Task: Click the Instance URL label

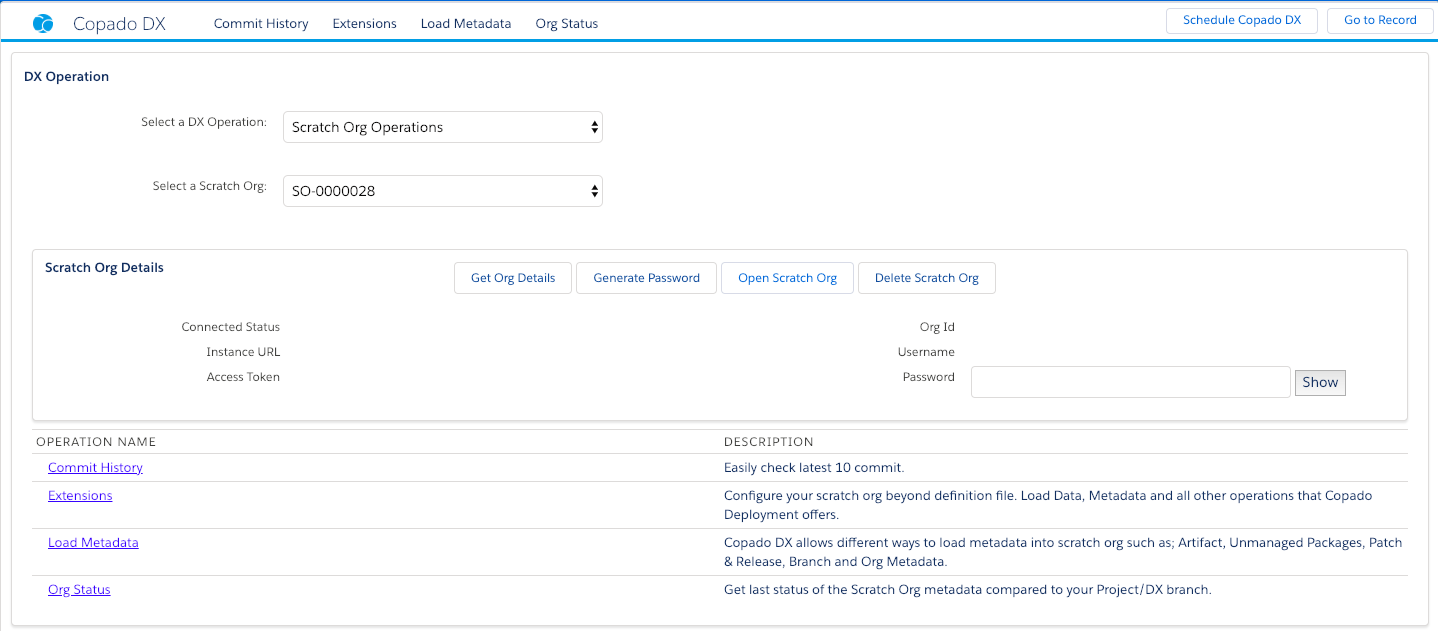Action: click(243, 352)
